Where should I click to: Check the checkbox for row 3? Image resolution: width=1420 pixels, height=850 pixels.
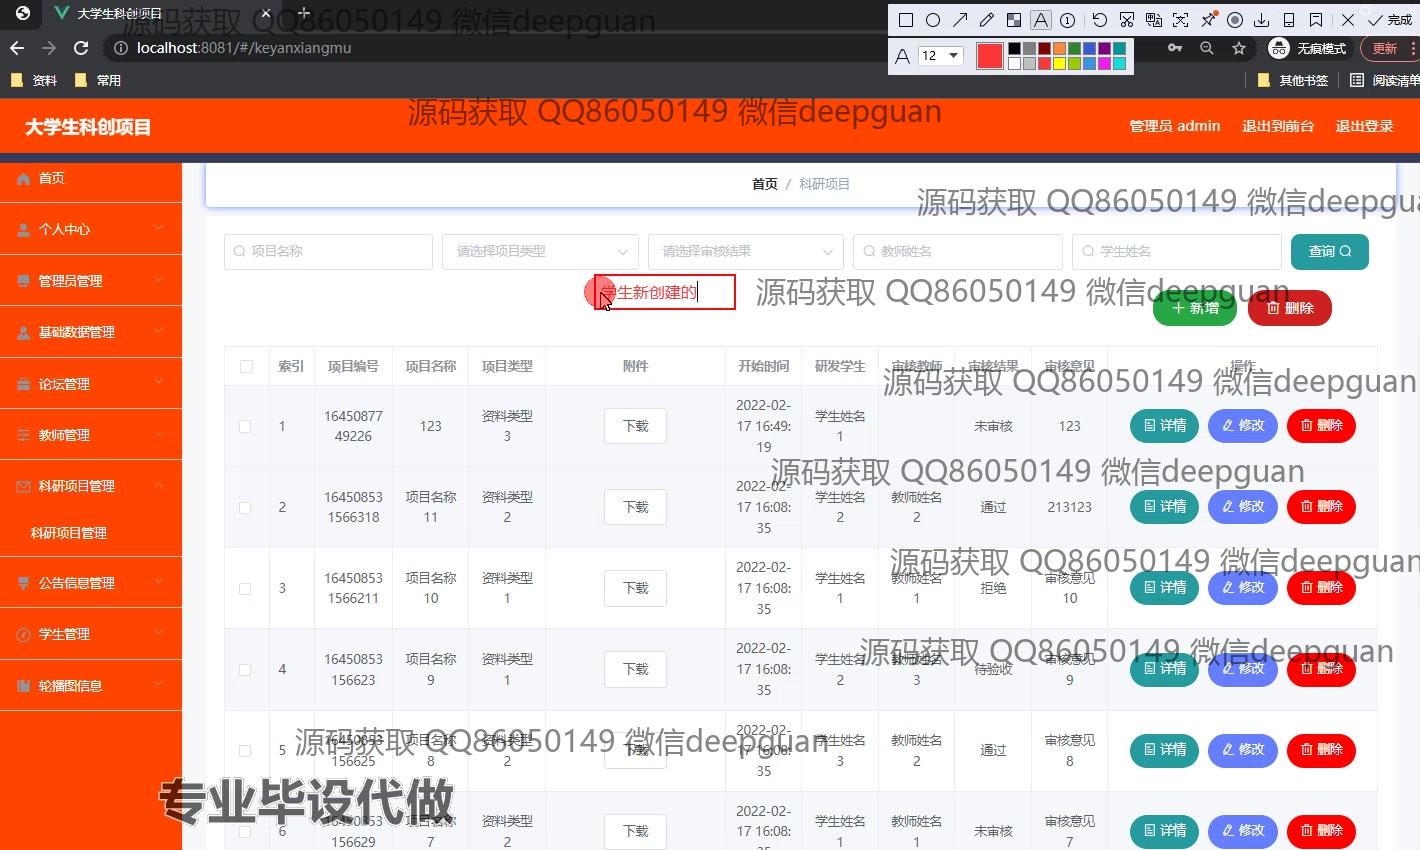(x=245, y=588)
